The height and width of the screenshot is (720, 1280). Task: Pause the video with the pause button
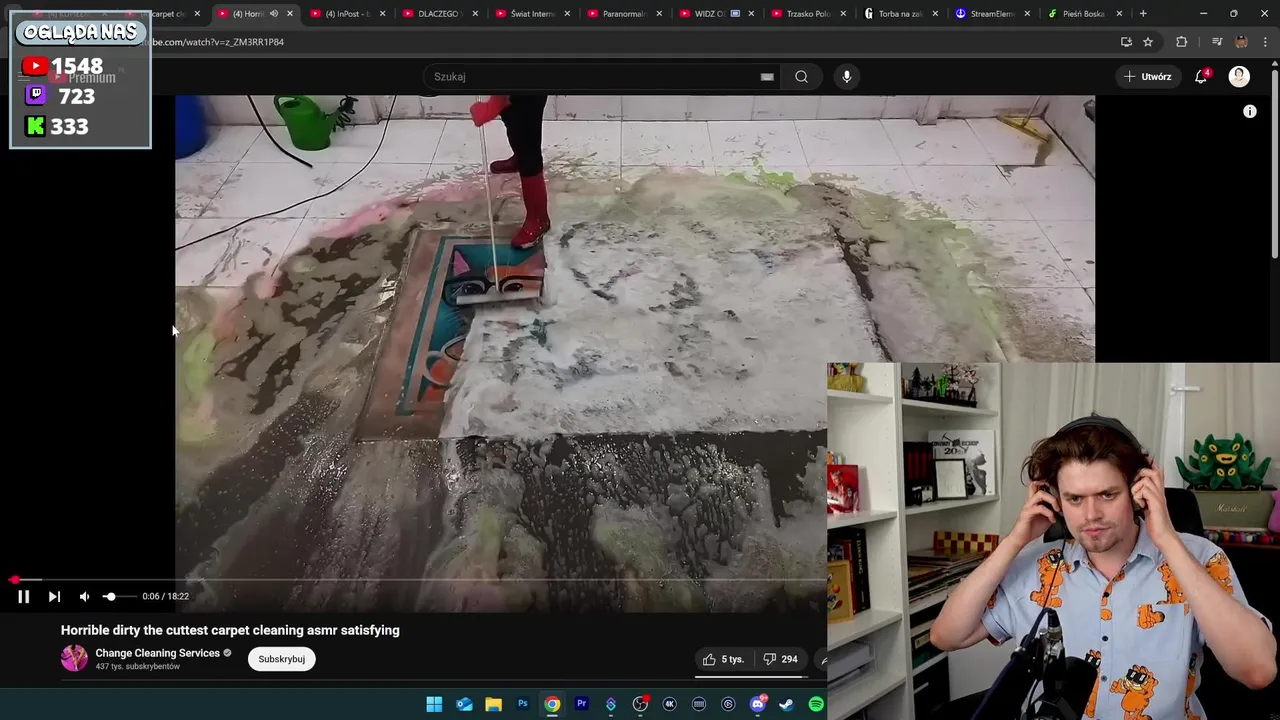(x=24, y=596)
